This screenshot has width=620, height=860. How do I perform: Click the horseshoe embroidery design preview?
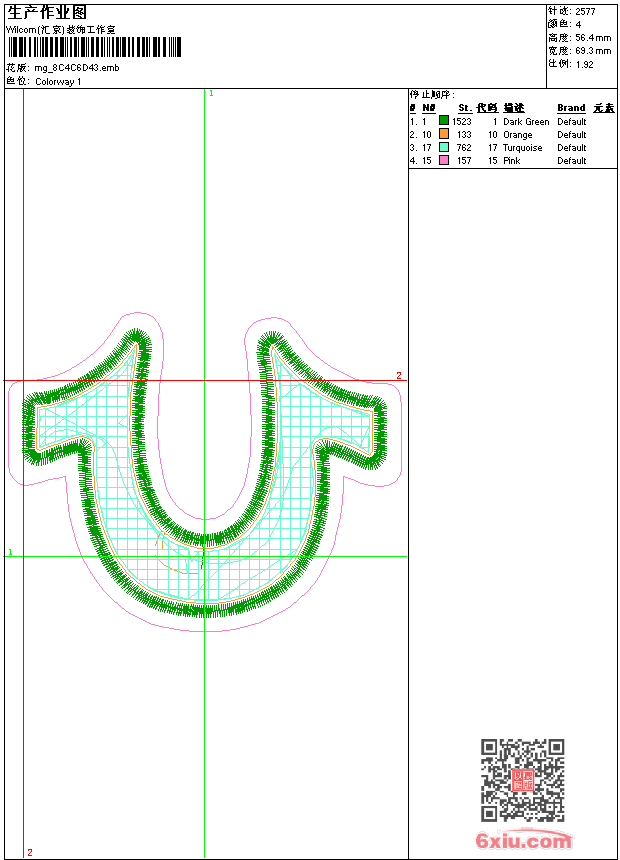(x=204, y=472)
